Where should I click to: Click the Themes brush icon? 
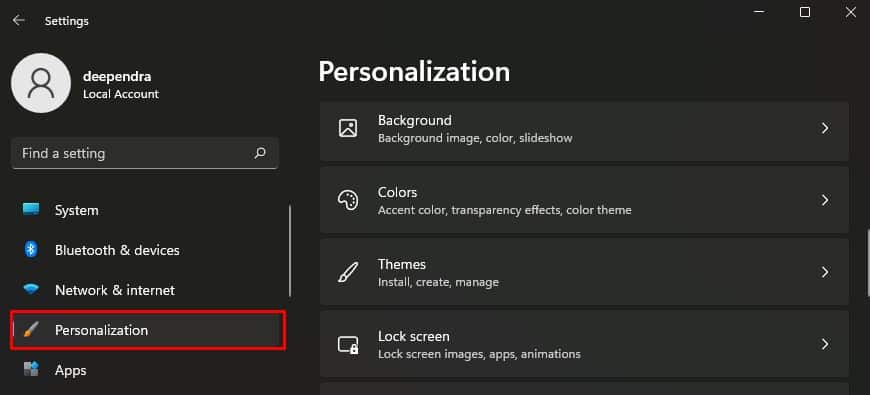[348, 272]
